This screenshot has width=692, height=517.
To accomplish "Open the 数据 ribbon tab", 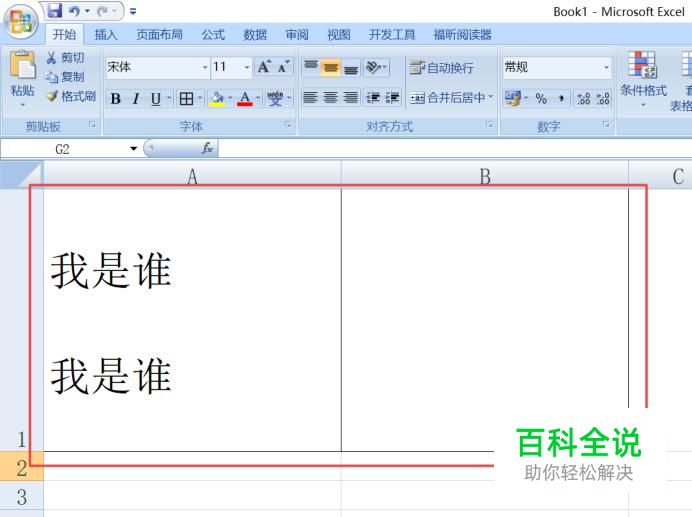I will [255, 34].
